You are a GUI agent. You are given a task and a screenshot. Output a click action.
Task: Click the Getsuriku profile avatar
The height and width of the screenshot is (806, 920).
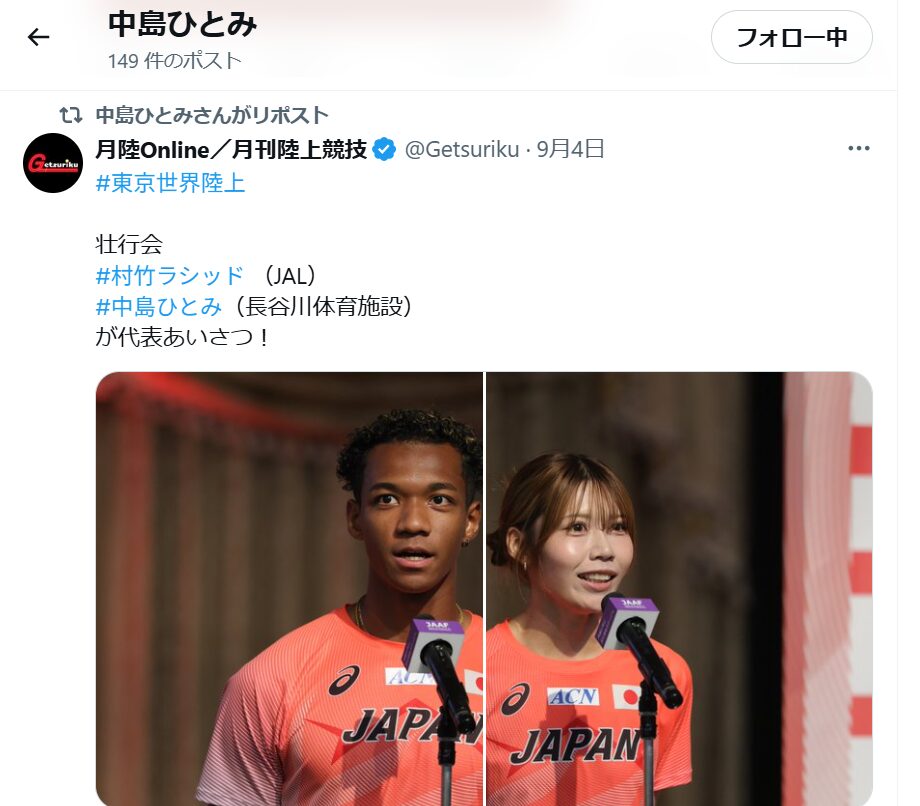[53, 163]
